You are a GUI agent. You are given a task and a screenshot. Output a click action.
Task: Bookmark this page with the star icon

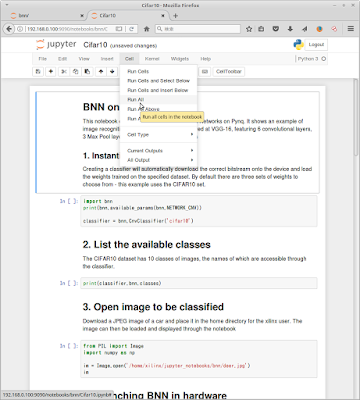click(249, 29)
